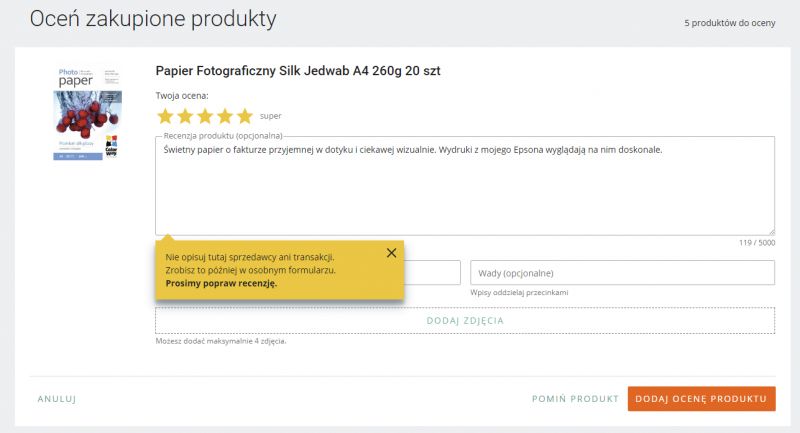Screen dimensions: 800x433
Task: Set rating to the fifth star
Action: tap(244, 116)
